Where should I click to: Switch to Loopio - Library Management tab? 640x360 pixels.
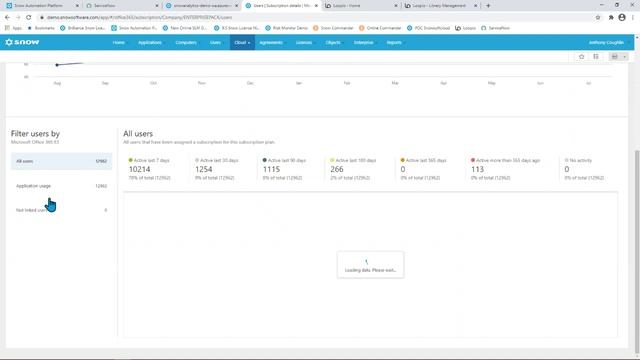point(440,6)
